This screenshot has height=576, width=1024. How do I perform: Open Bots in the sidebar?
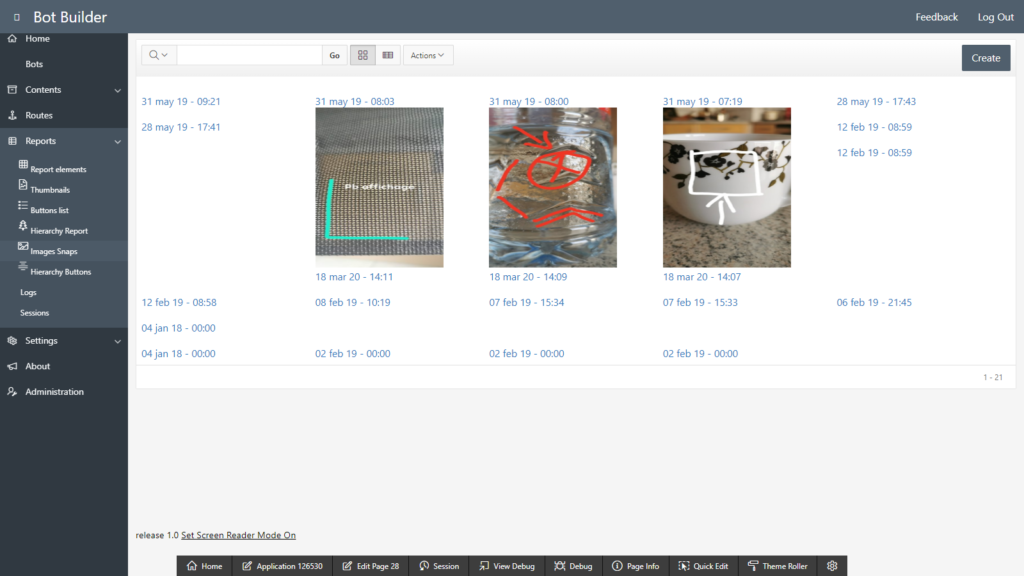(34, 64)
